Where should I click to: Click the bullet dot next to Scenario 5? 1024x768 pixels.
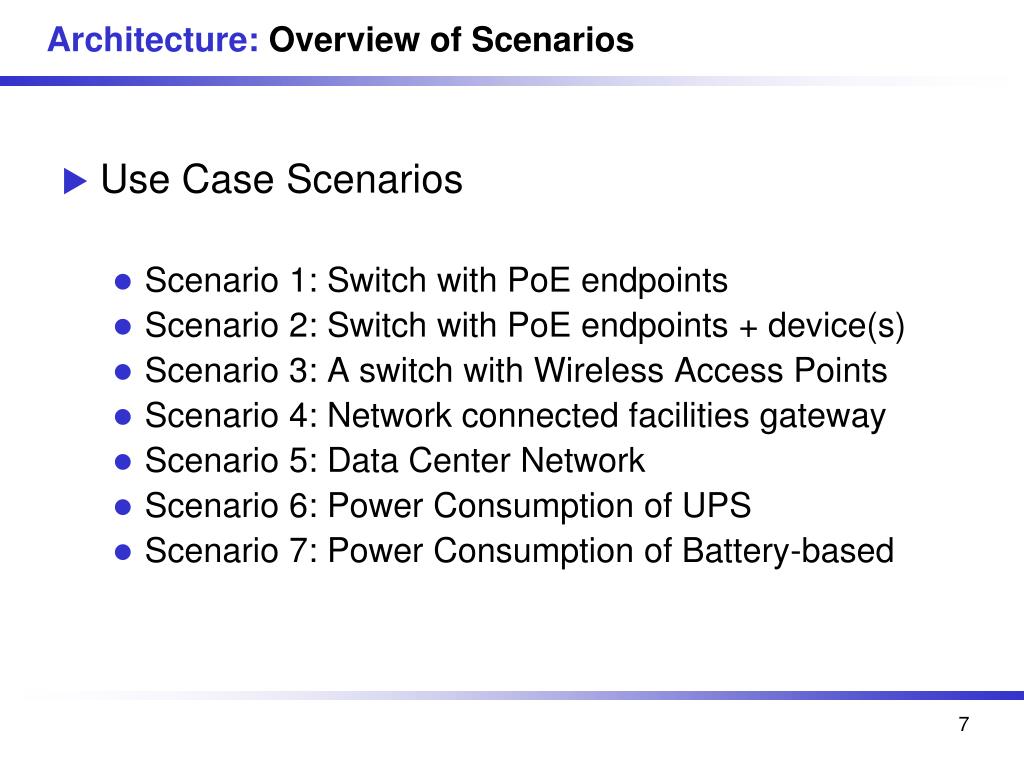123,462
